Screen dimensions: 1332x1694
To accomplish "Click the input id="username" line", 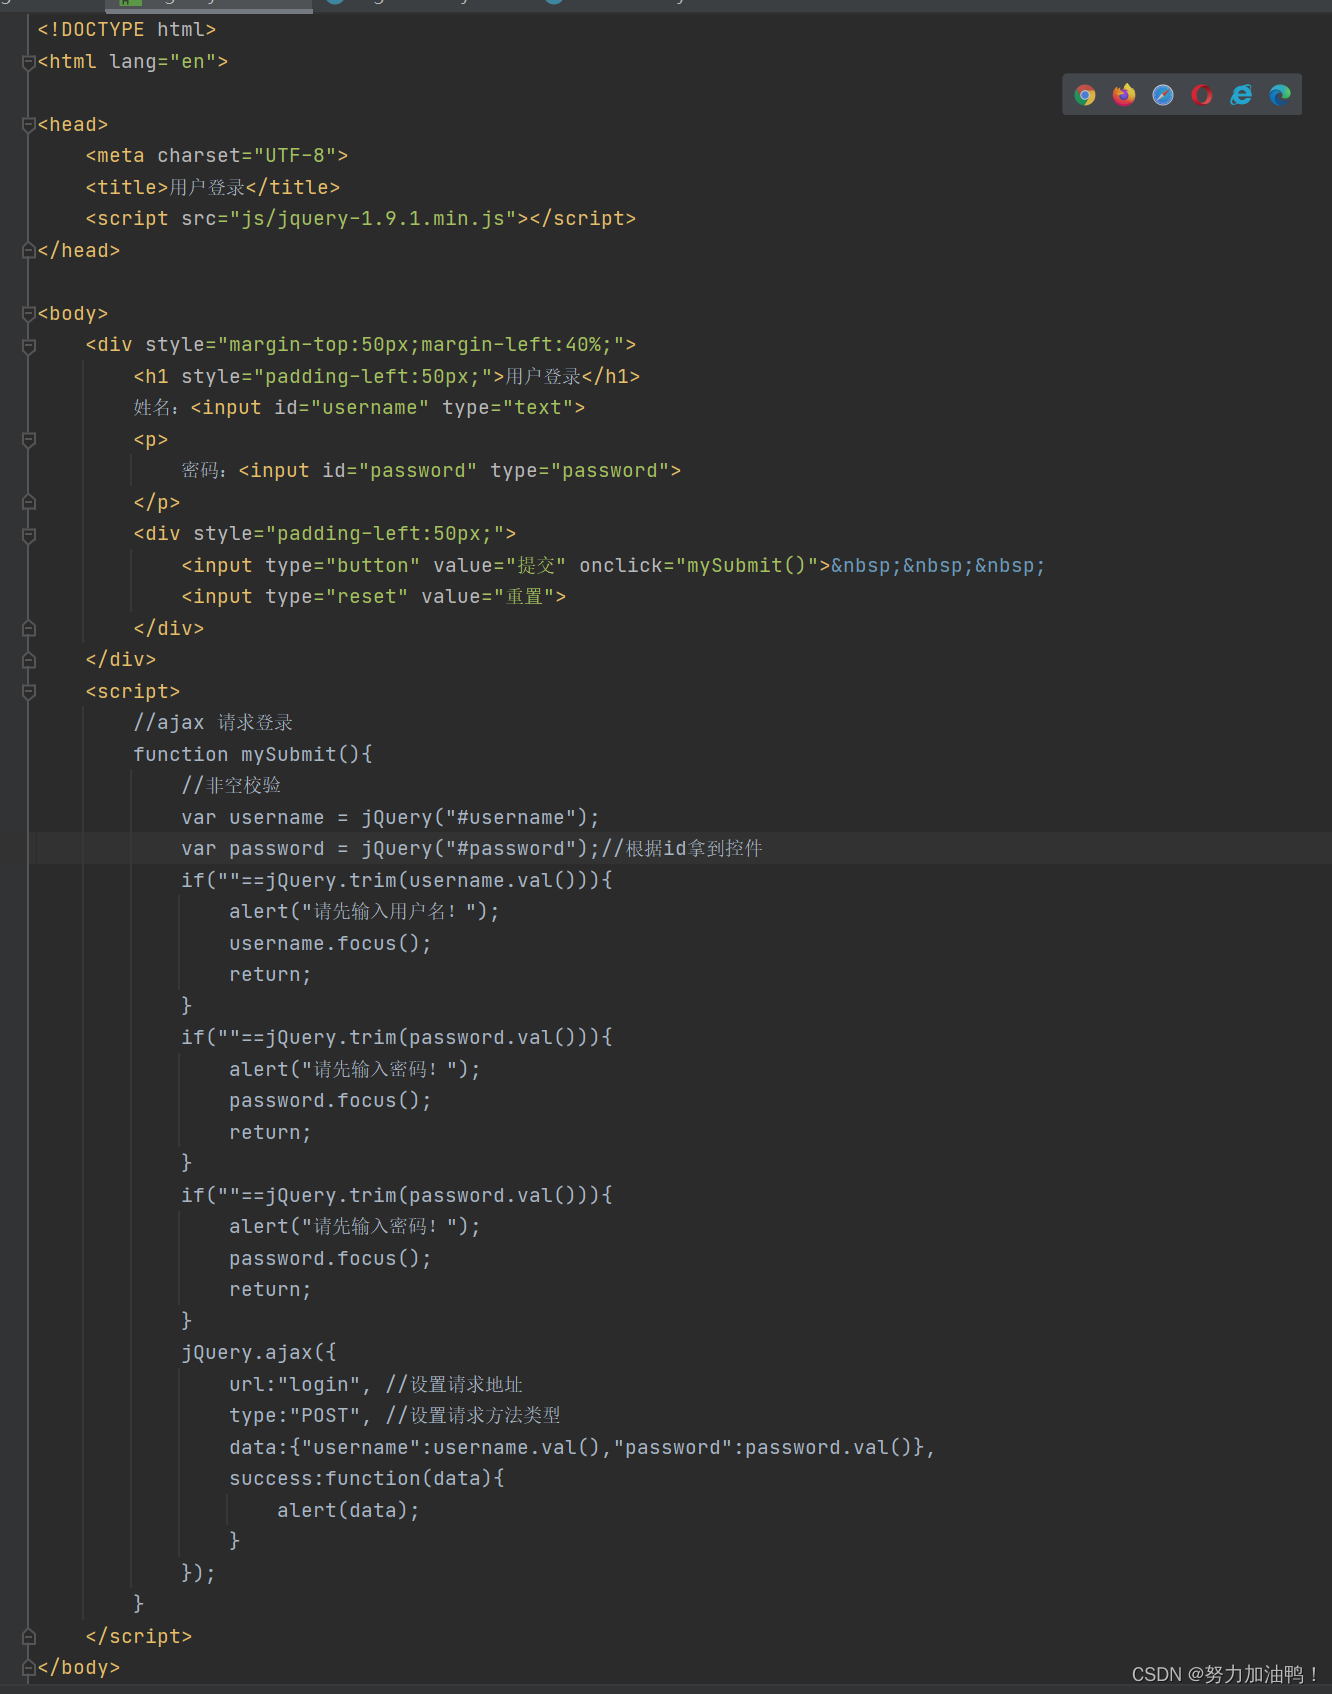I will click(x=360, y=408).
